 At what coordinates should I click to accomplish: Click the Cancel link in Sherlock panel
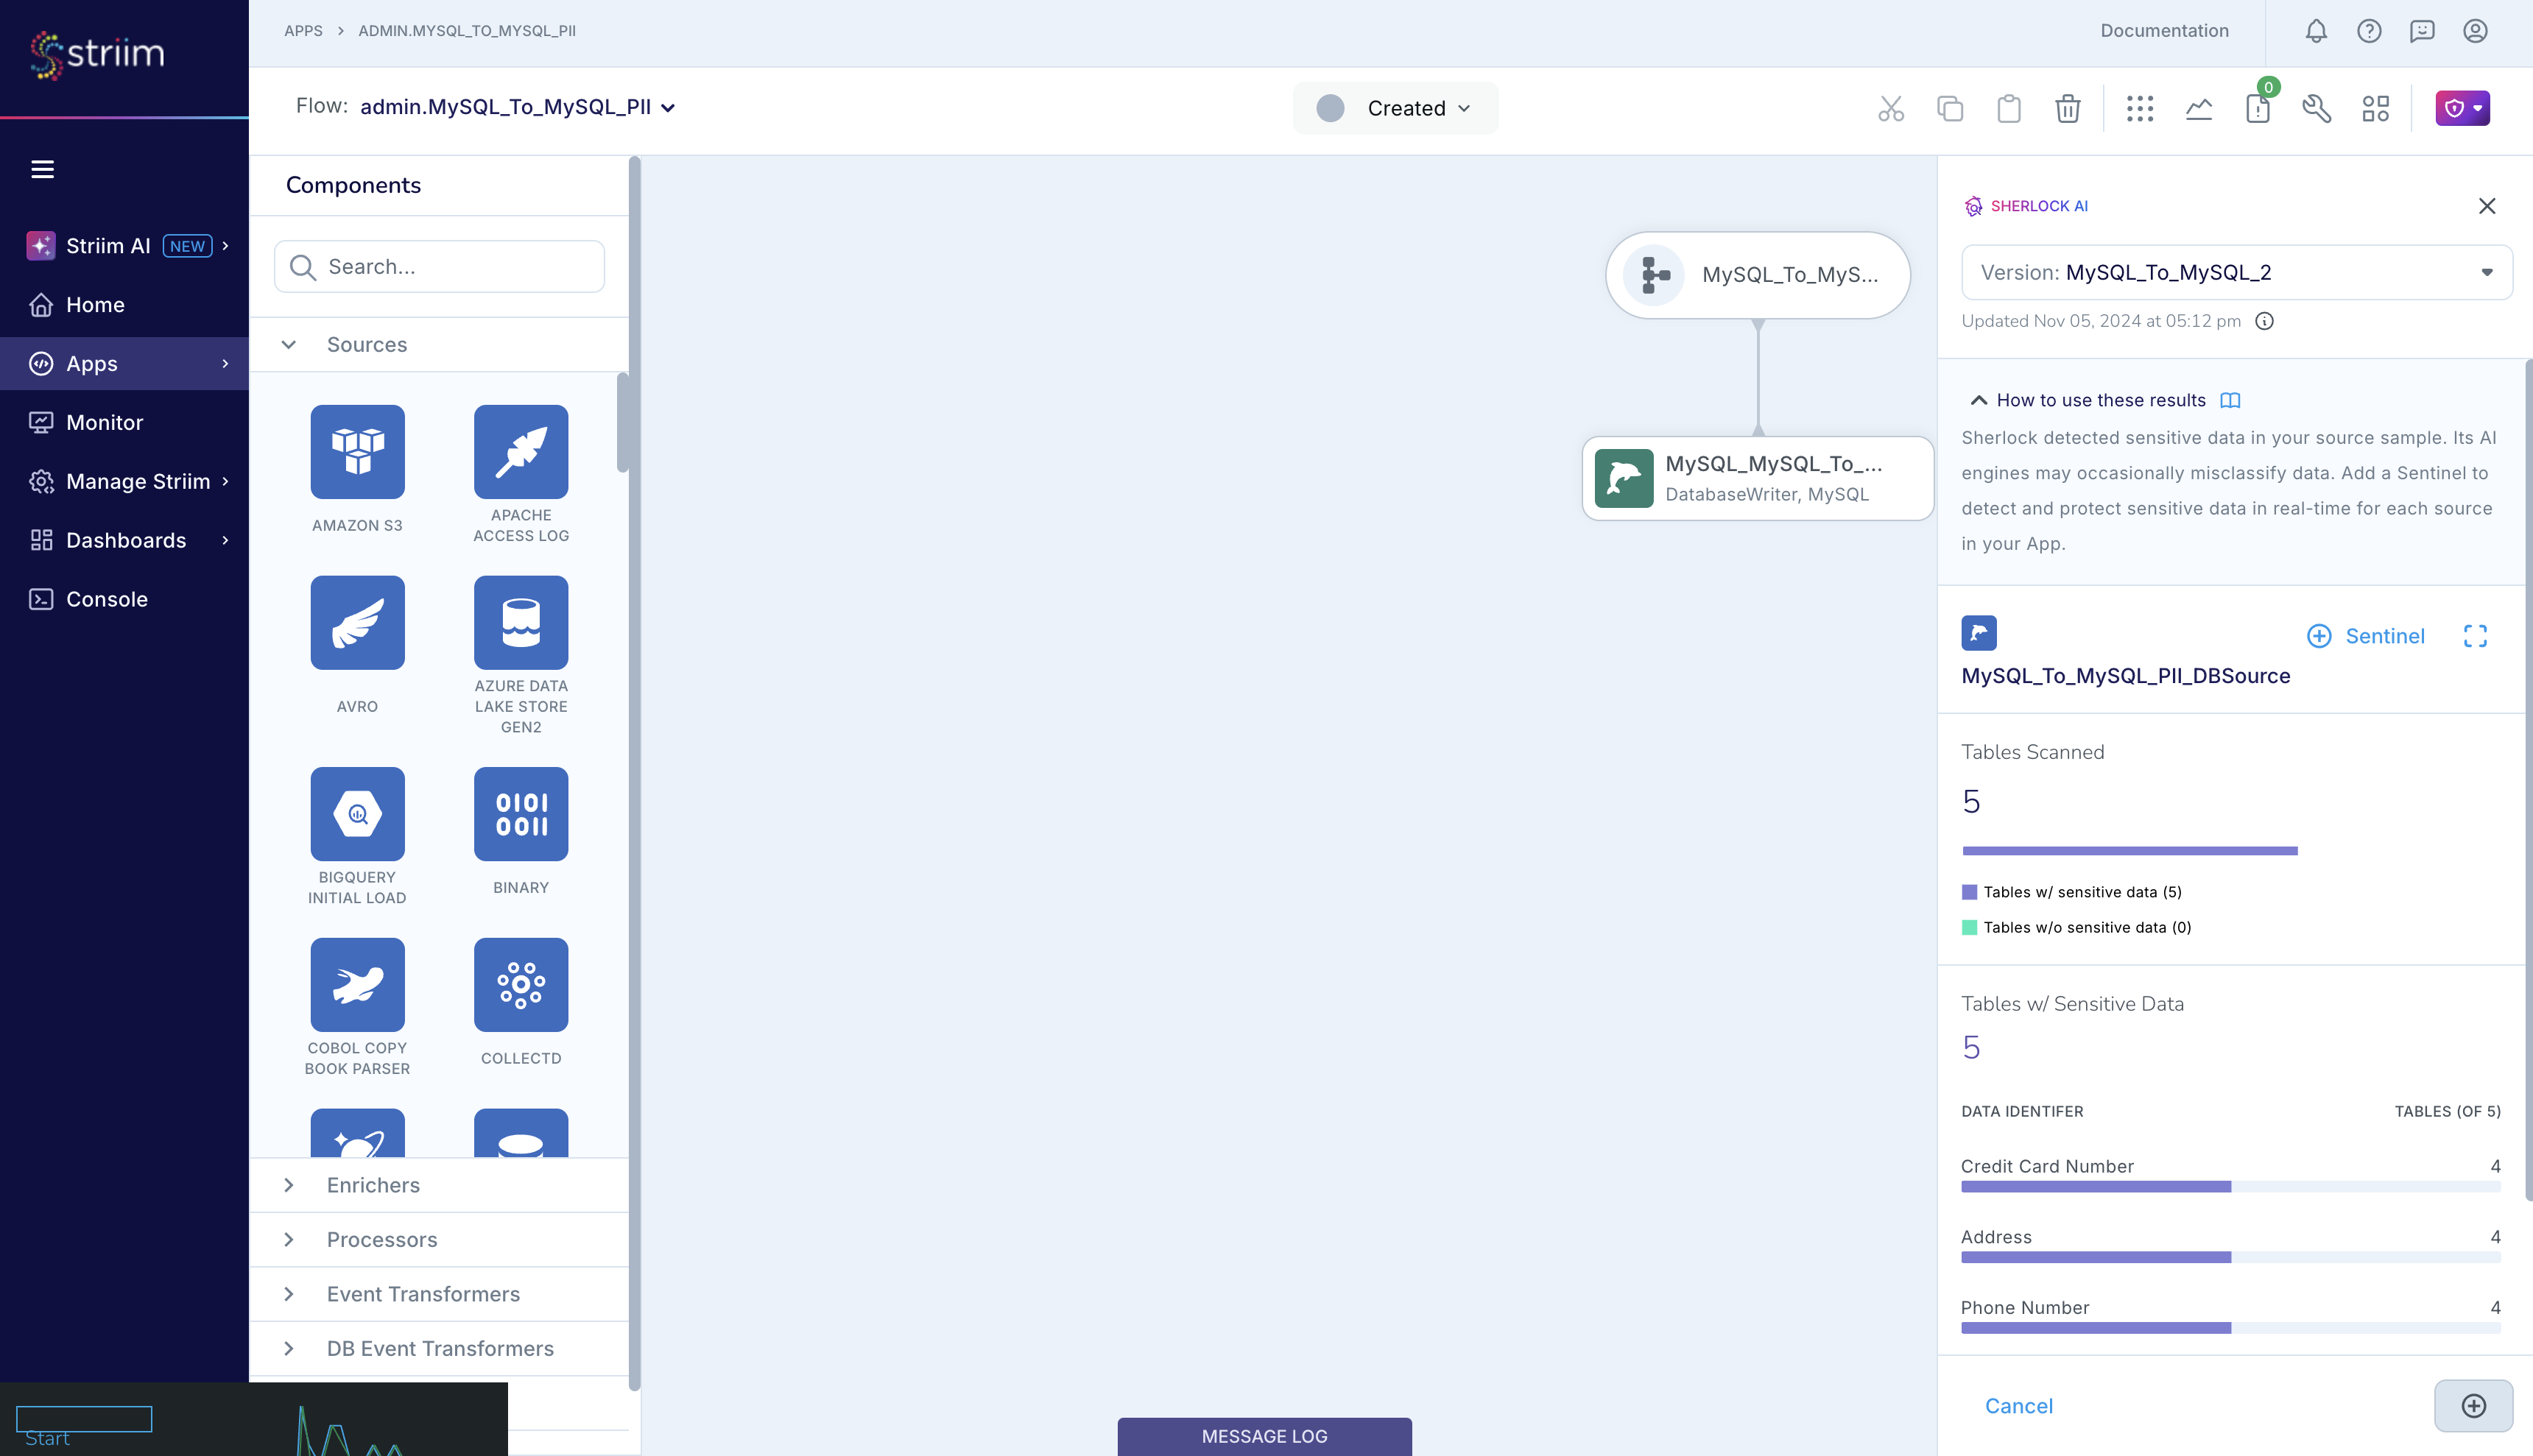tap(2019, 1405)
